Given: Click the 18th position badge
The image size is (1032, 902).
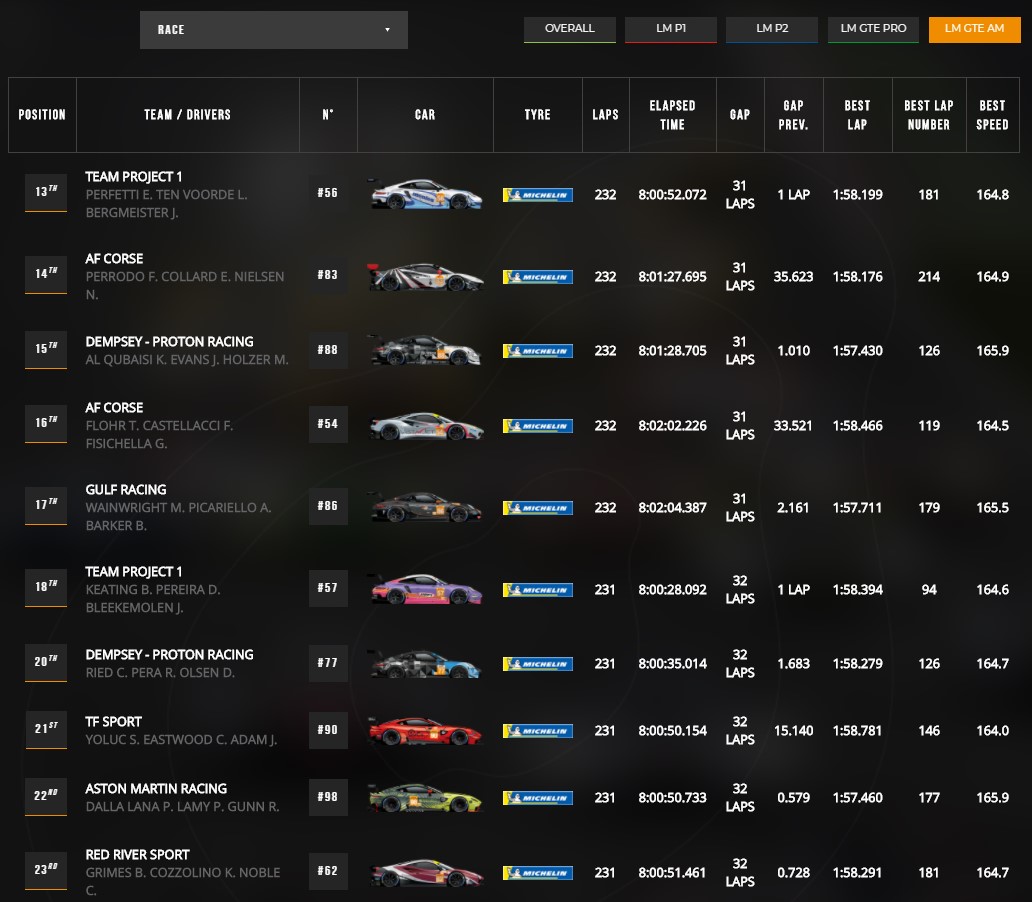Looking at the screenshot, I should pyautogui.click(x=46, y=587).
